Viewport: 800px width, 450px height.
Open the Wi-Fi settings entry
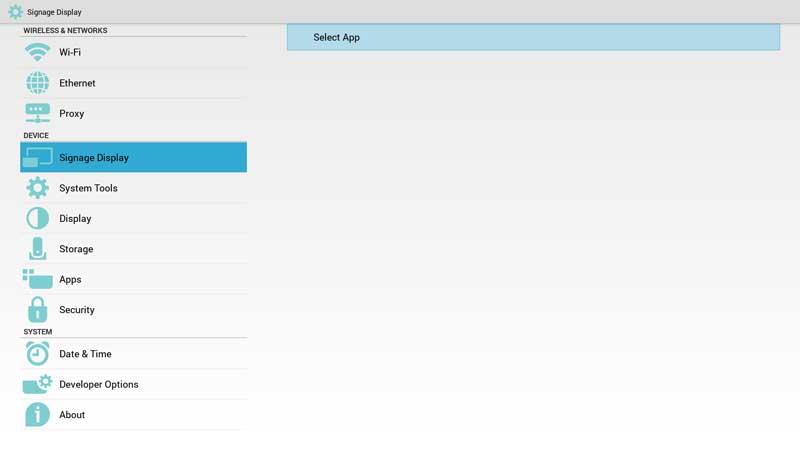[134, 52]
